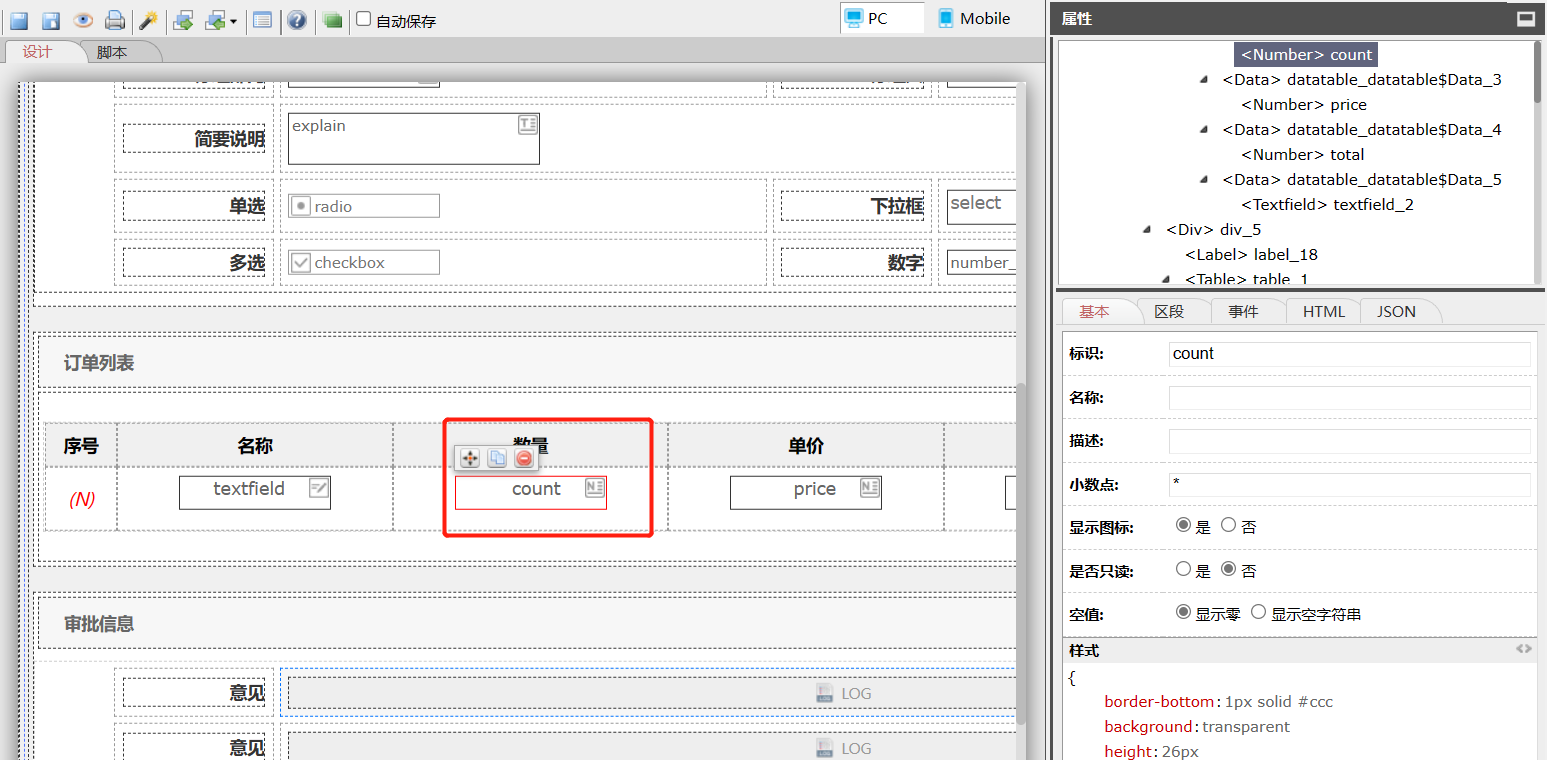Image resolution: width=1547 pixels, height=760 pixels.
Task: Open the JSON properties tab
Action: click(1397, 311)
